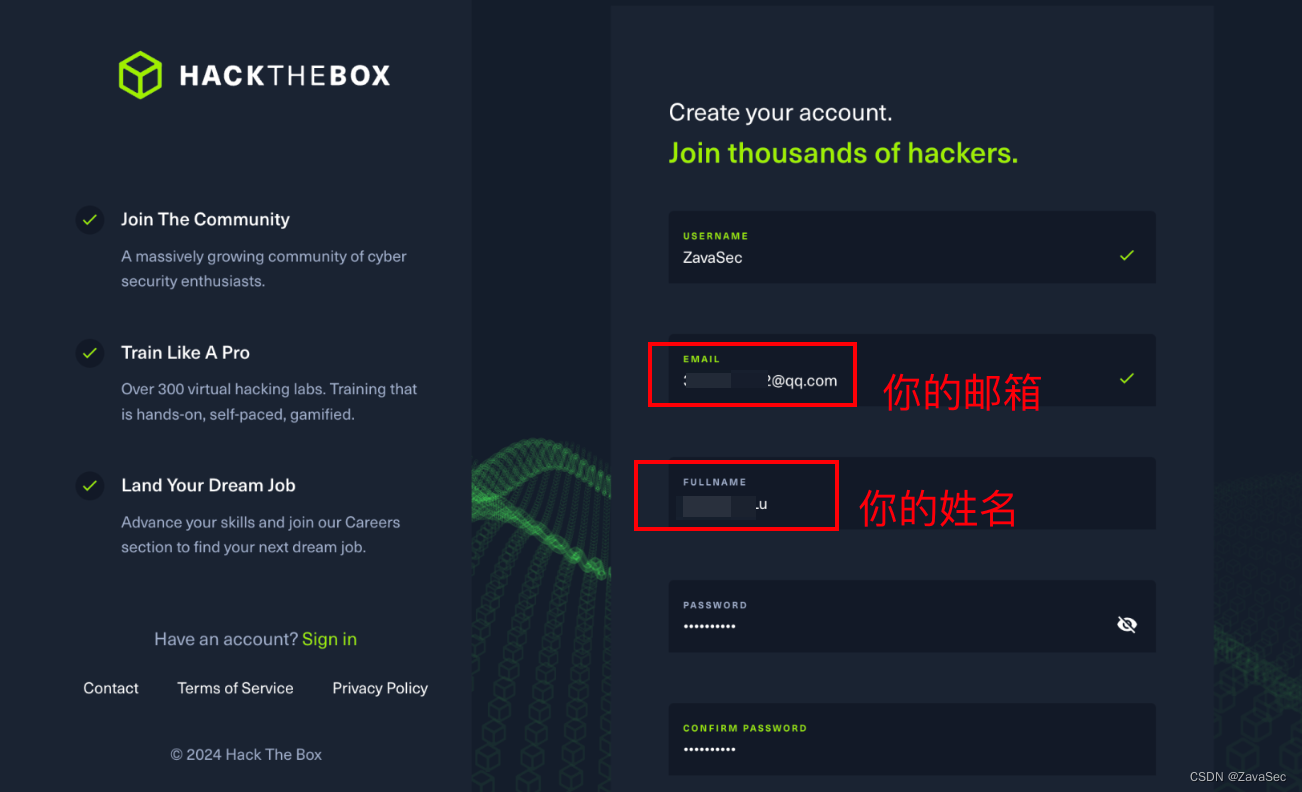Open the Contact link

(x=111, y=688)
